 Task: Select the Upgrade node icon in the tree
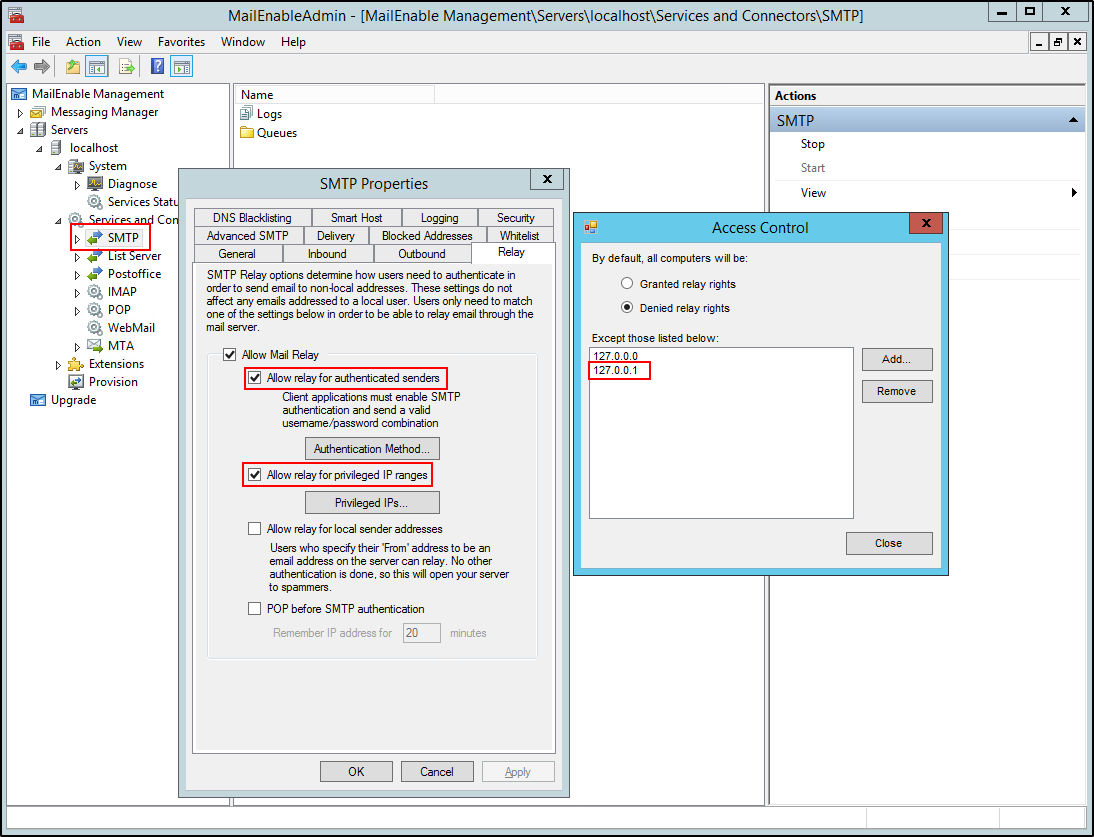click(38, 400)
